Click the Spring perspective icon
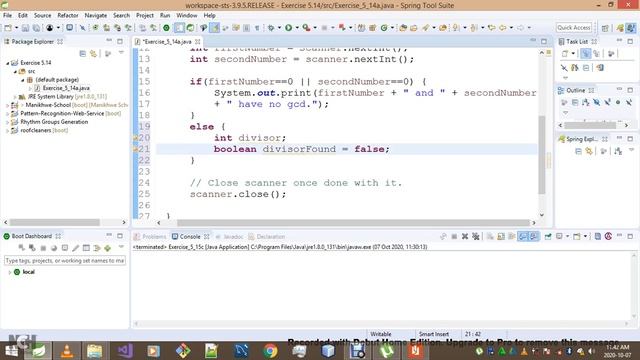The width and height of the screenshot is (640, 360). (x=620, y=28)
